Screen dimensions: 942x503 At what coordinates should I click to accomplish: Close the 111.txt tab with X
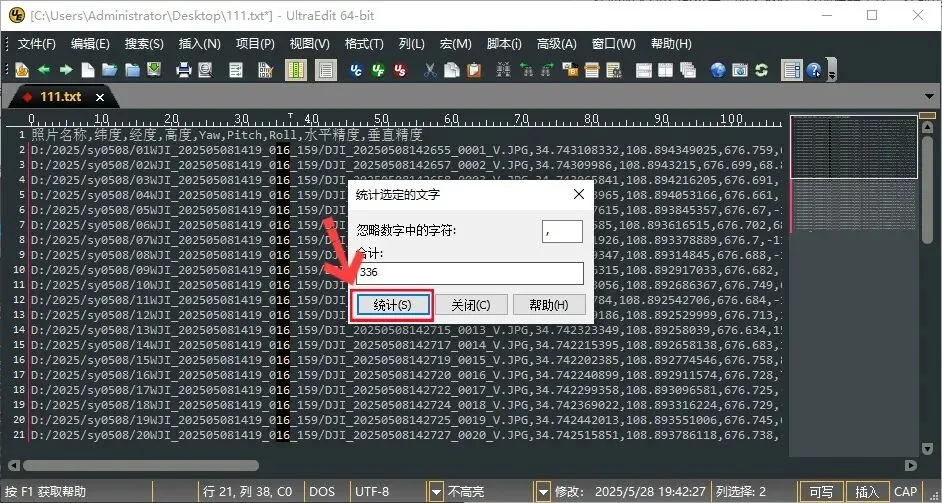(x=100, y=97)
